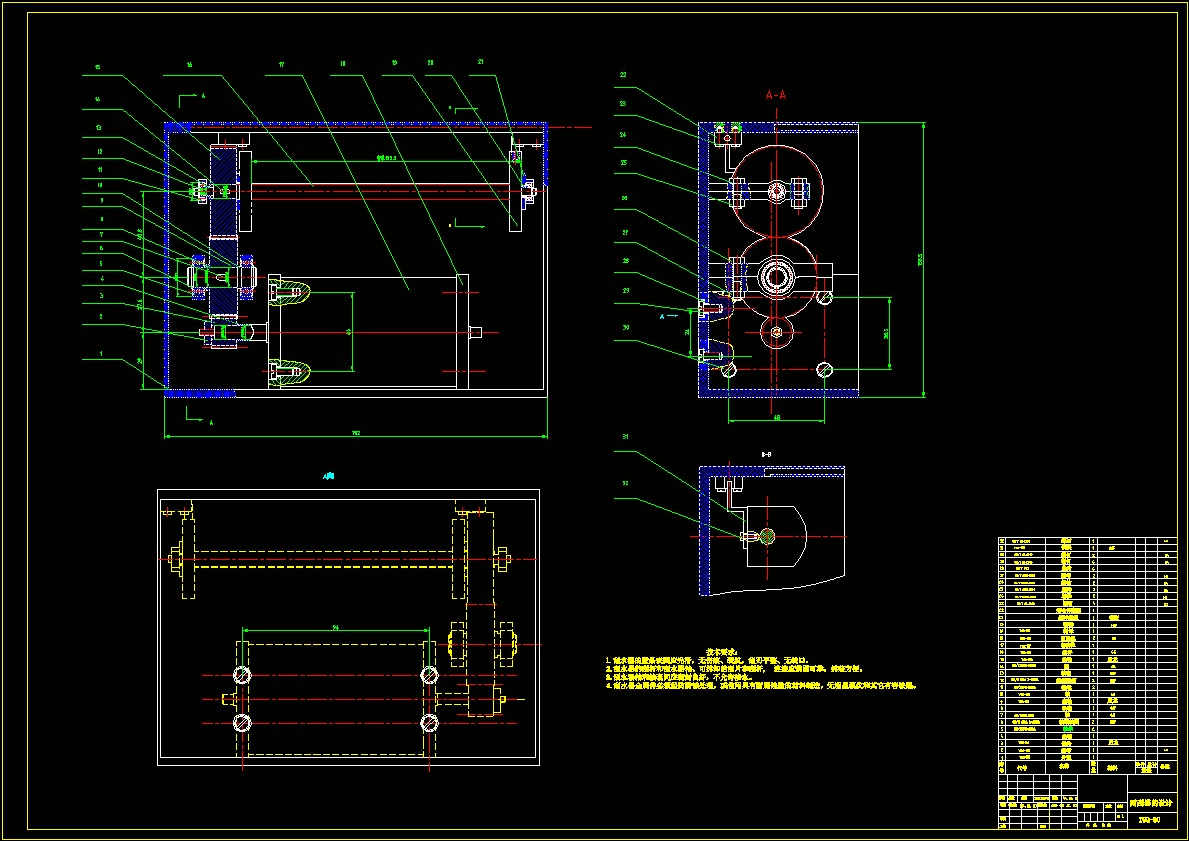
Task: Click part balloon number 21
Action: [x=481, y=62]
